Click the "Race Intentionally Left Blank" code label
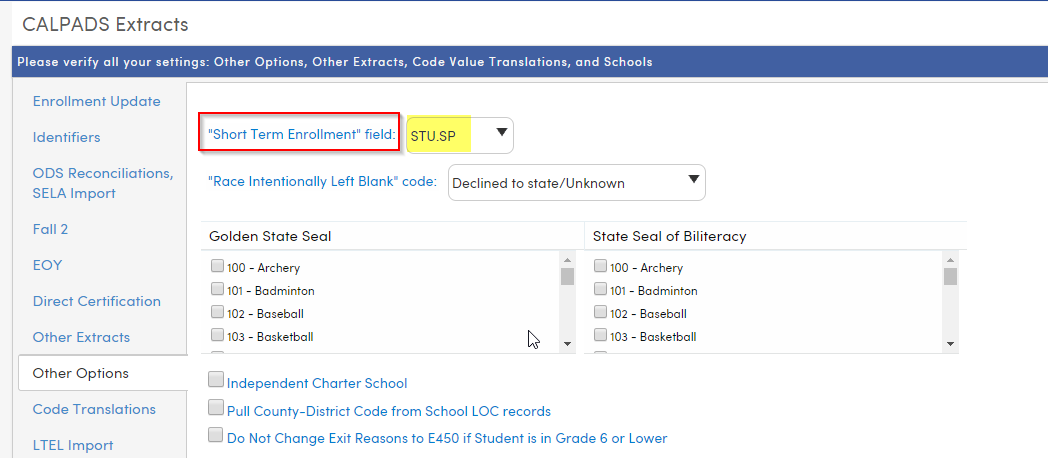1048x458 pixels. click(323, 182)
